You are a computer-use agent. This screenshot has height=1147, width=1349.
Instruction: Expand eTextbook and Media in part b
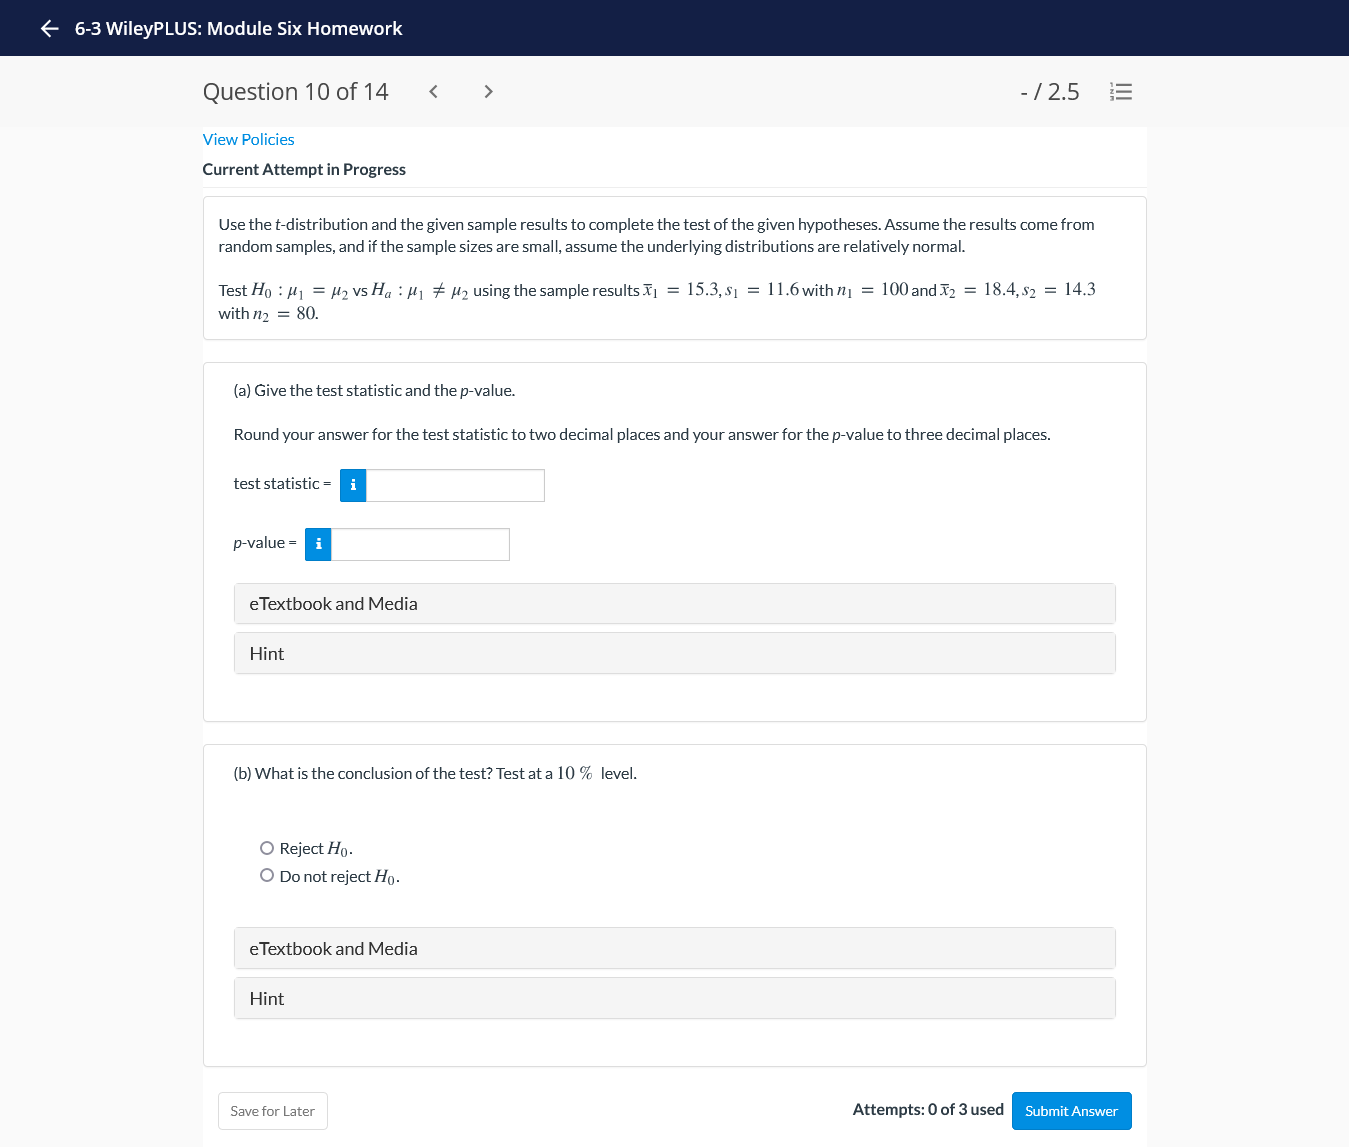675,948
